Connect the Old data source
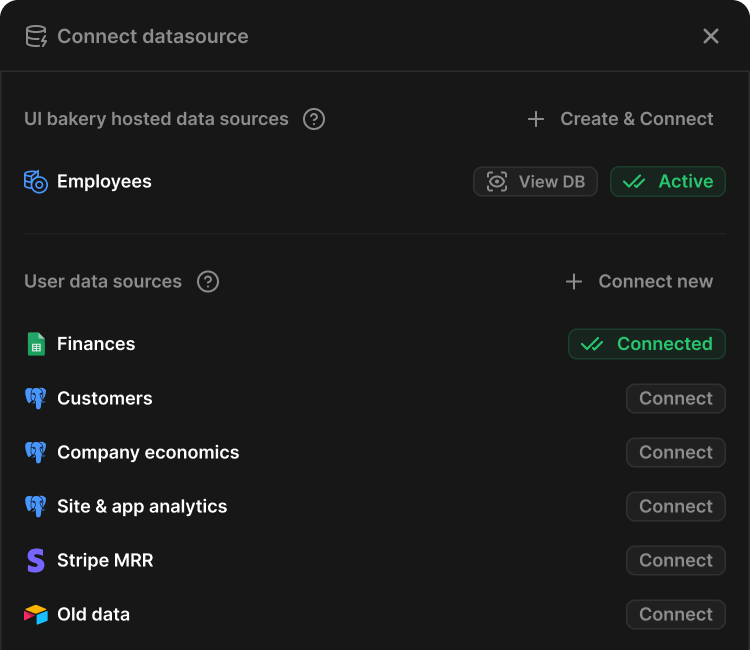 pyautogui.click(x=675, y=614)
